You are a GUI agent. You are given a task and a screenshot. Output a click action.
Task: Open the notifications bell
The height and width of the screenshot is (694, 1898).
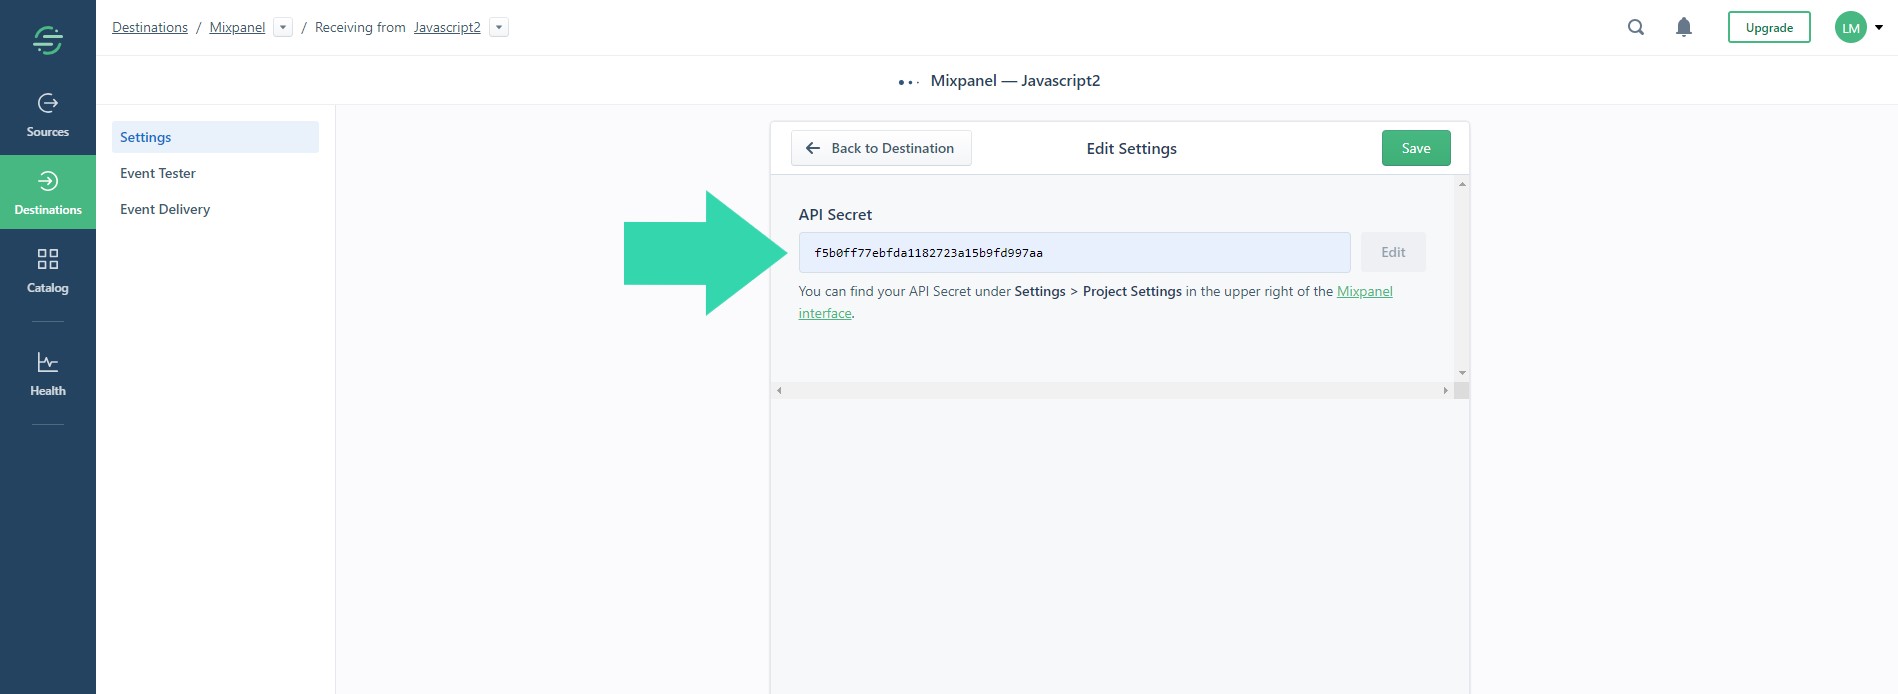pyautogui.click(x=1684, y=27)
